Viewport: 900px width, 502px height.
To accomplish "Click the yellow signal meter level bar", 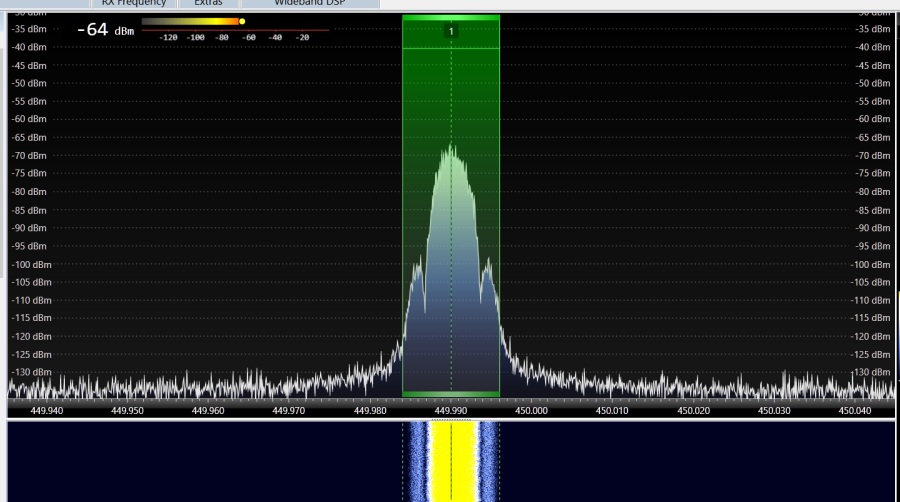I will 191,21.
